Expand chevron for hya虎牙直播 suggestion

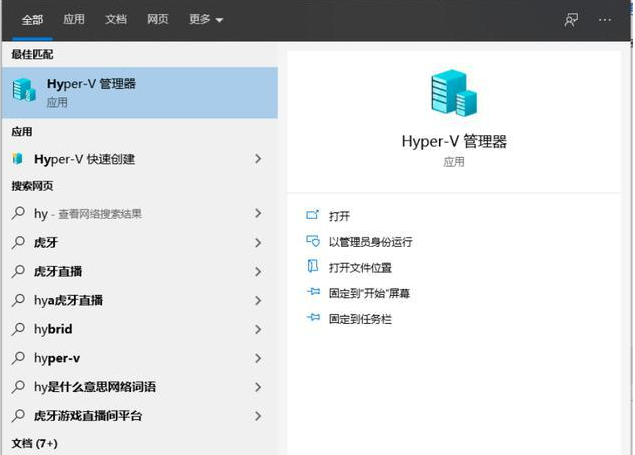(x=258, y=301)
